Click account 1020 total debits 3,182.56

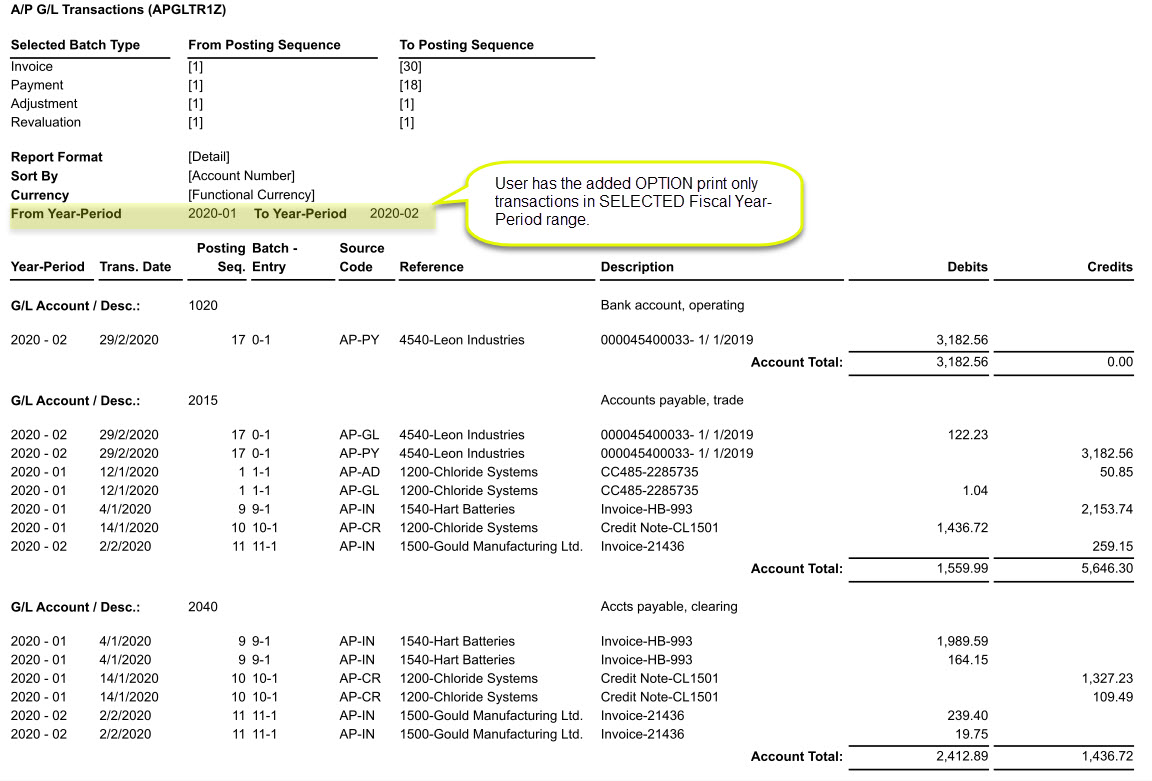point(962,362)
